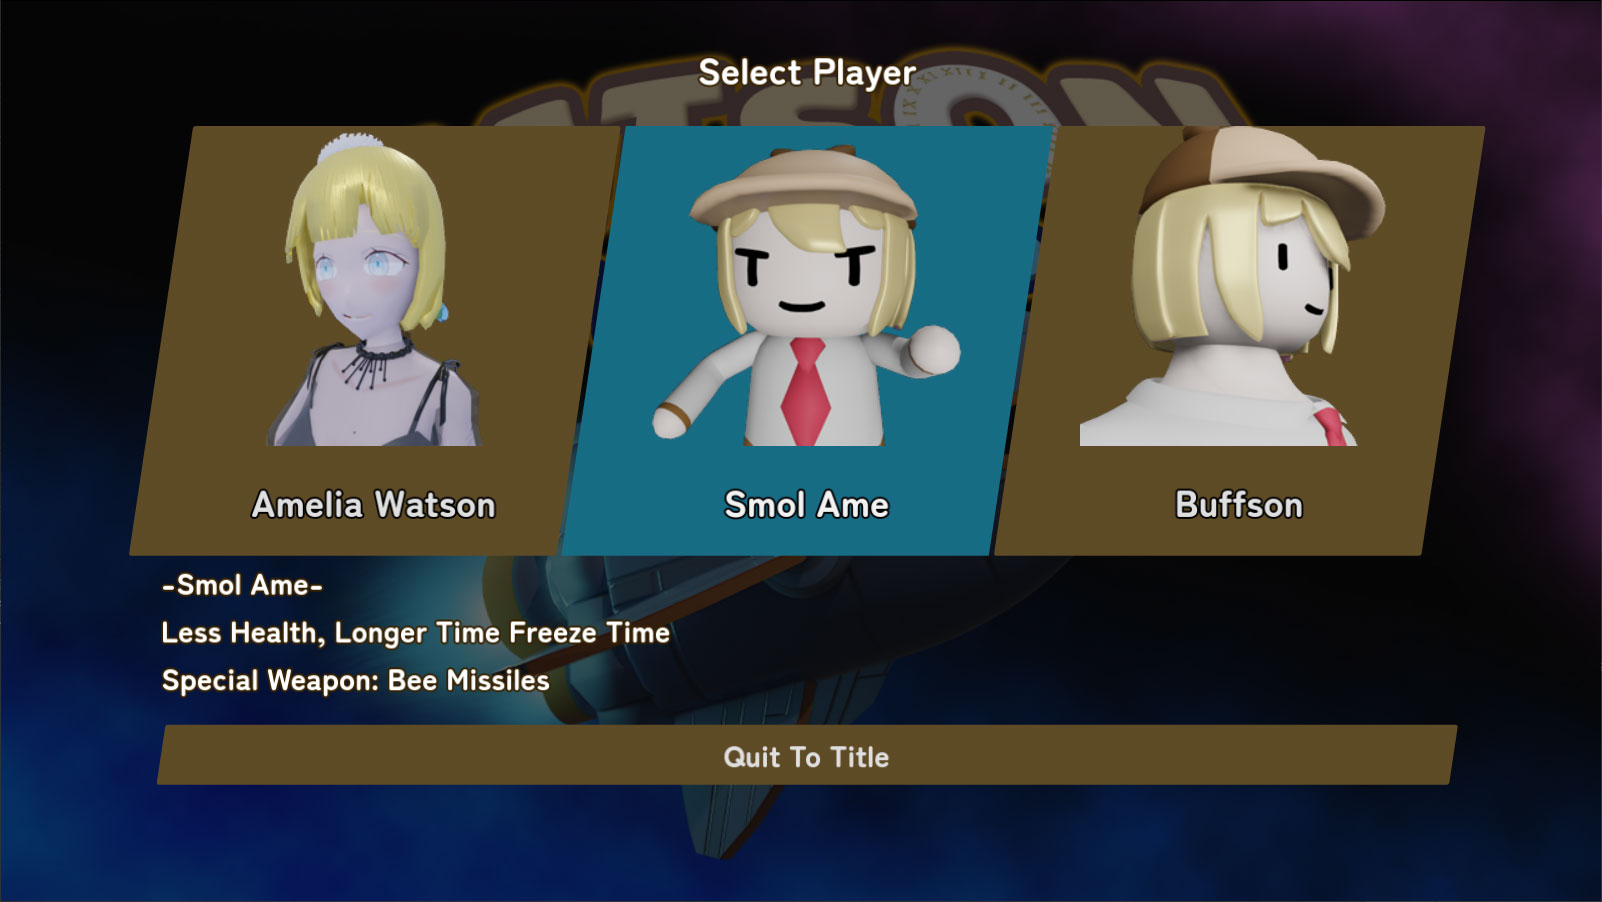
Task: Click 'Less Health, Longer Time Freeze Time' text
Action: tap(415, 633)
